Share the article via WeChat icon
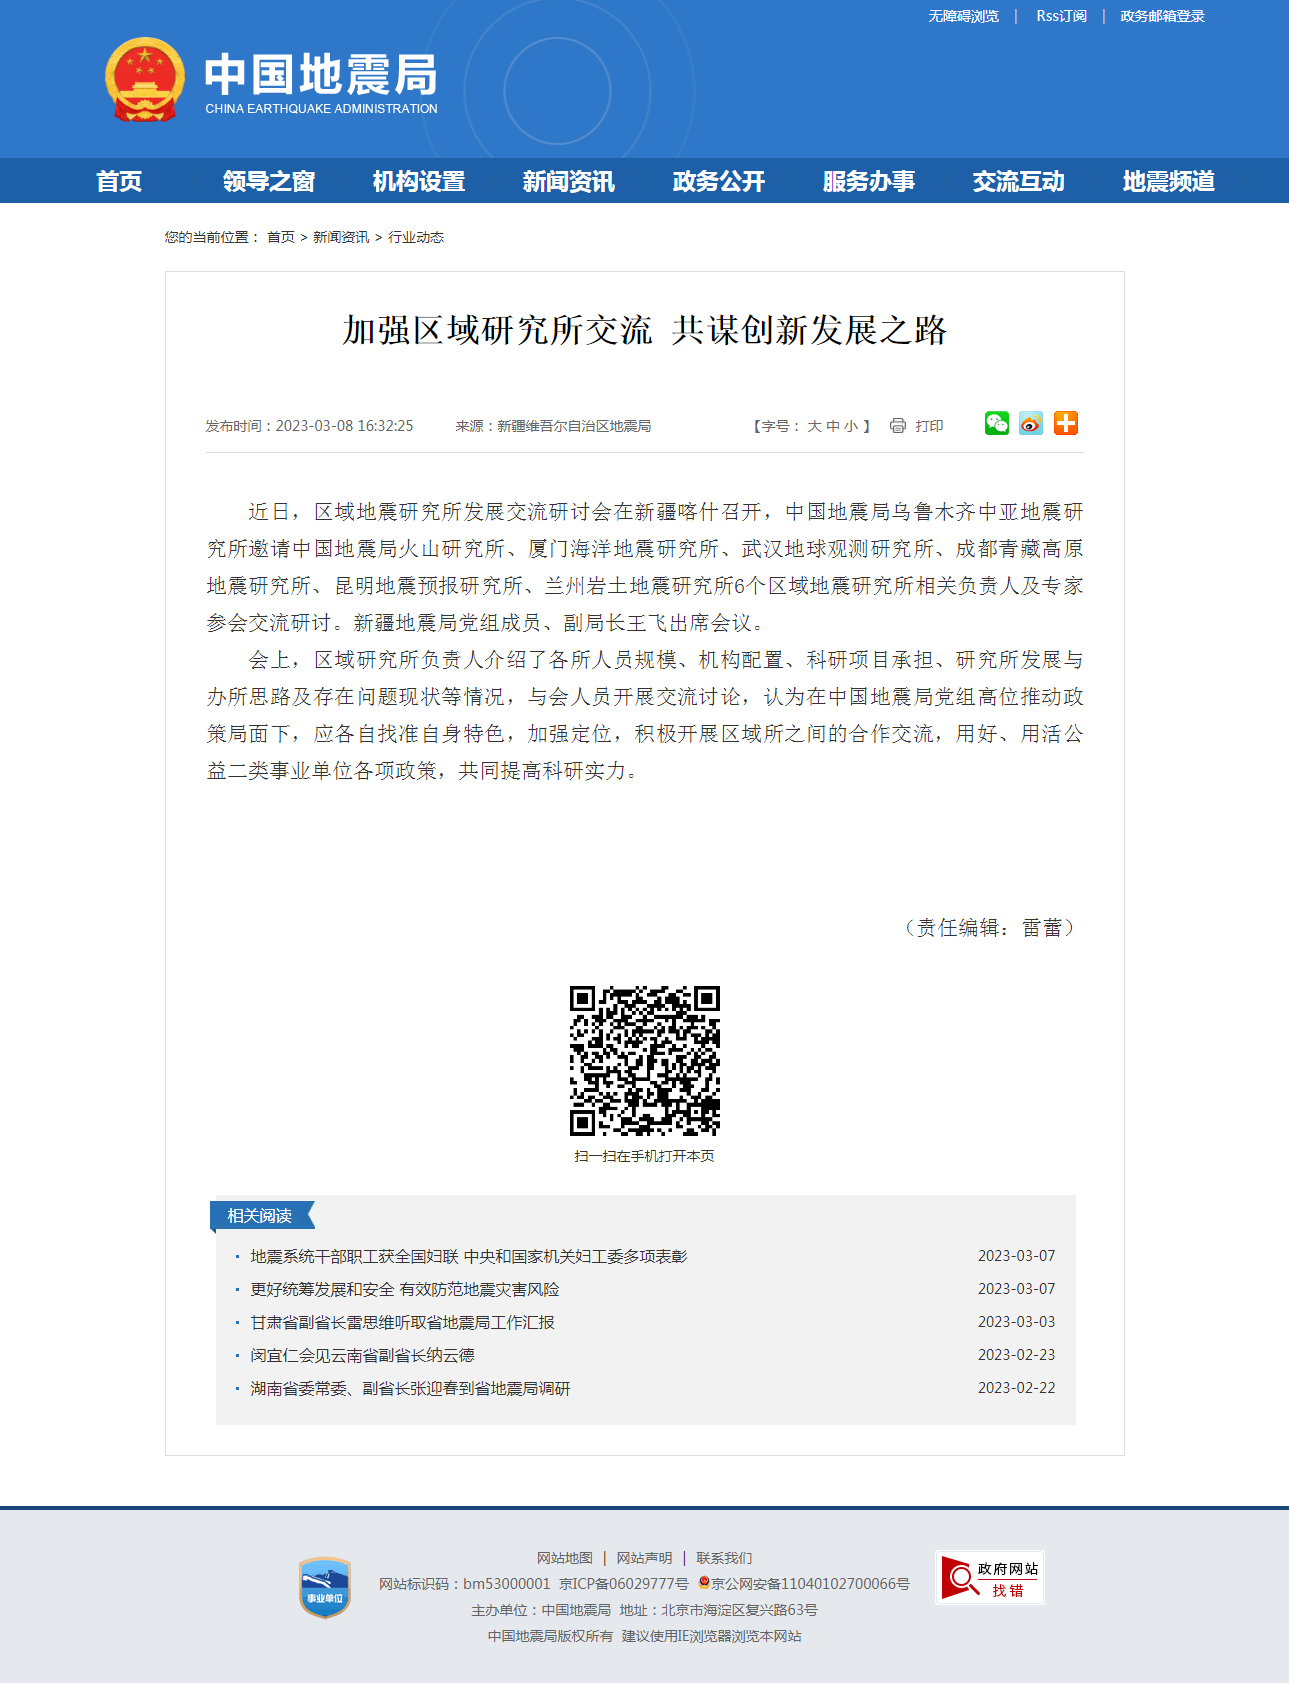Image resolution: width=1289 pixels, height=1683 pixels. click(997, 423)
